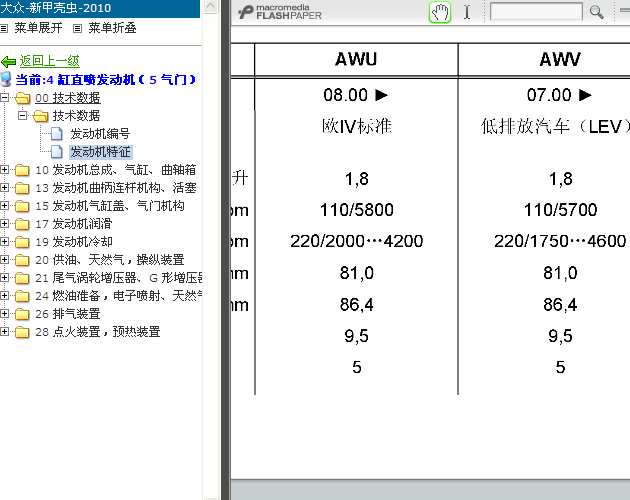The width and height of the screenshot is (630, 500).
Task: Expand 10 发动机总成、气缸、曲轴箱 node
Action: [x=4, y=170]
